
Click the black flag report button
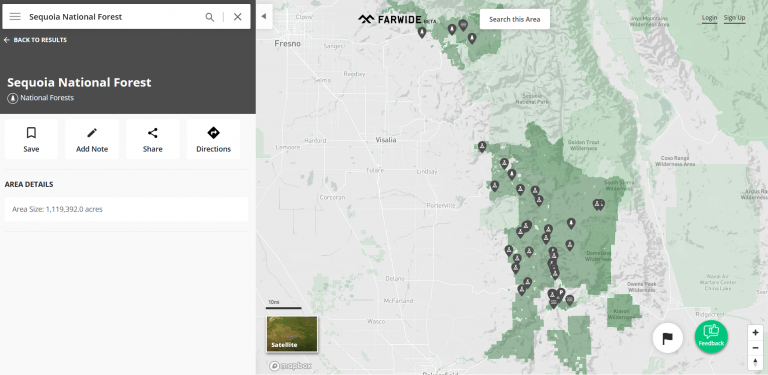(x=668, y=338)
